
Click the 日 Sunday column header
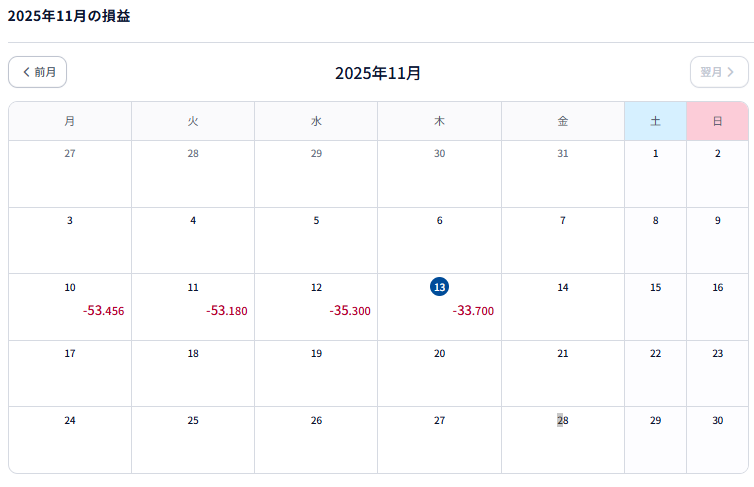pyautogui.click(x=717, y=121)
